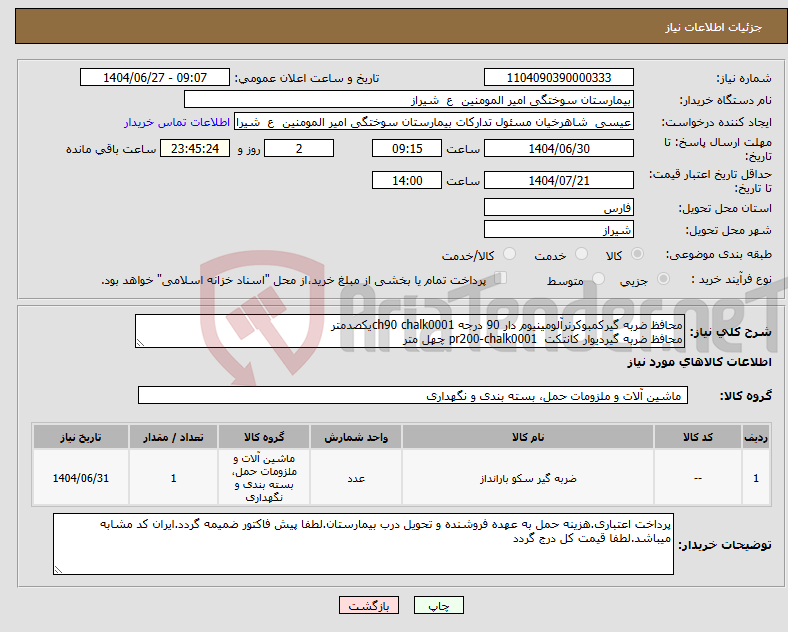
Task: Click the validity time field 14:00
Action: click(407, 180)
